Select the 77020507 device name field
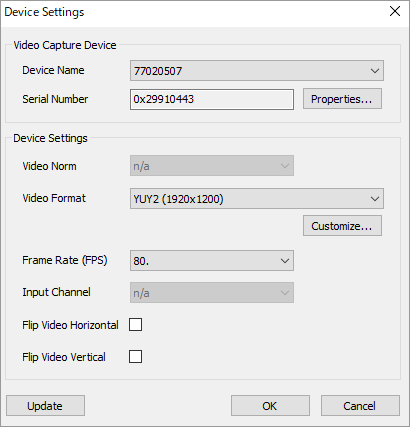The width and height of the screenshot is (410, 427). tap(257, 71)
